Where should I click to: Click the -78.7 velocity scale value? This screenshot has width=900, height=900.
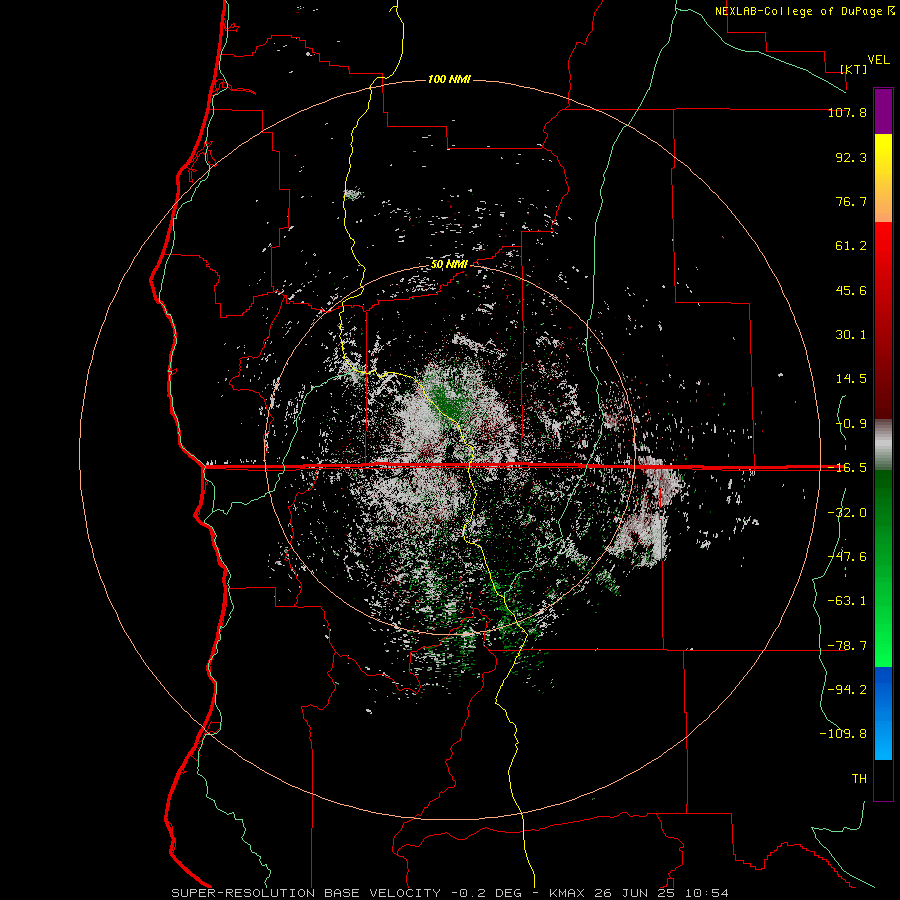click(847, 646)
